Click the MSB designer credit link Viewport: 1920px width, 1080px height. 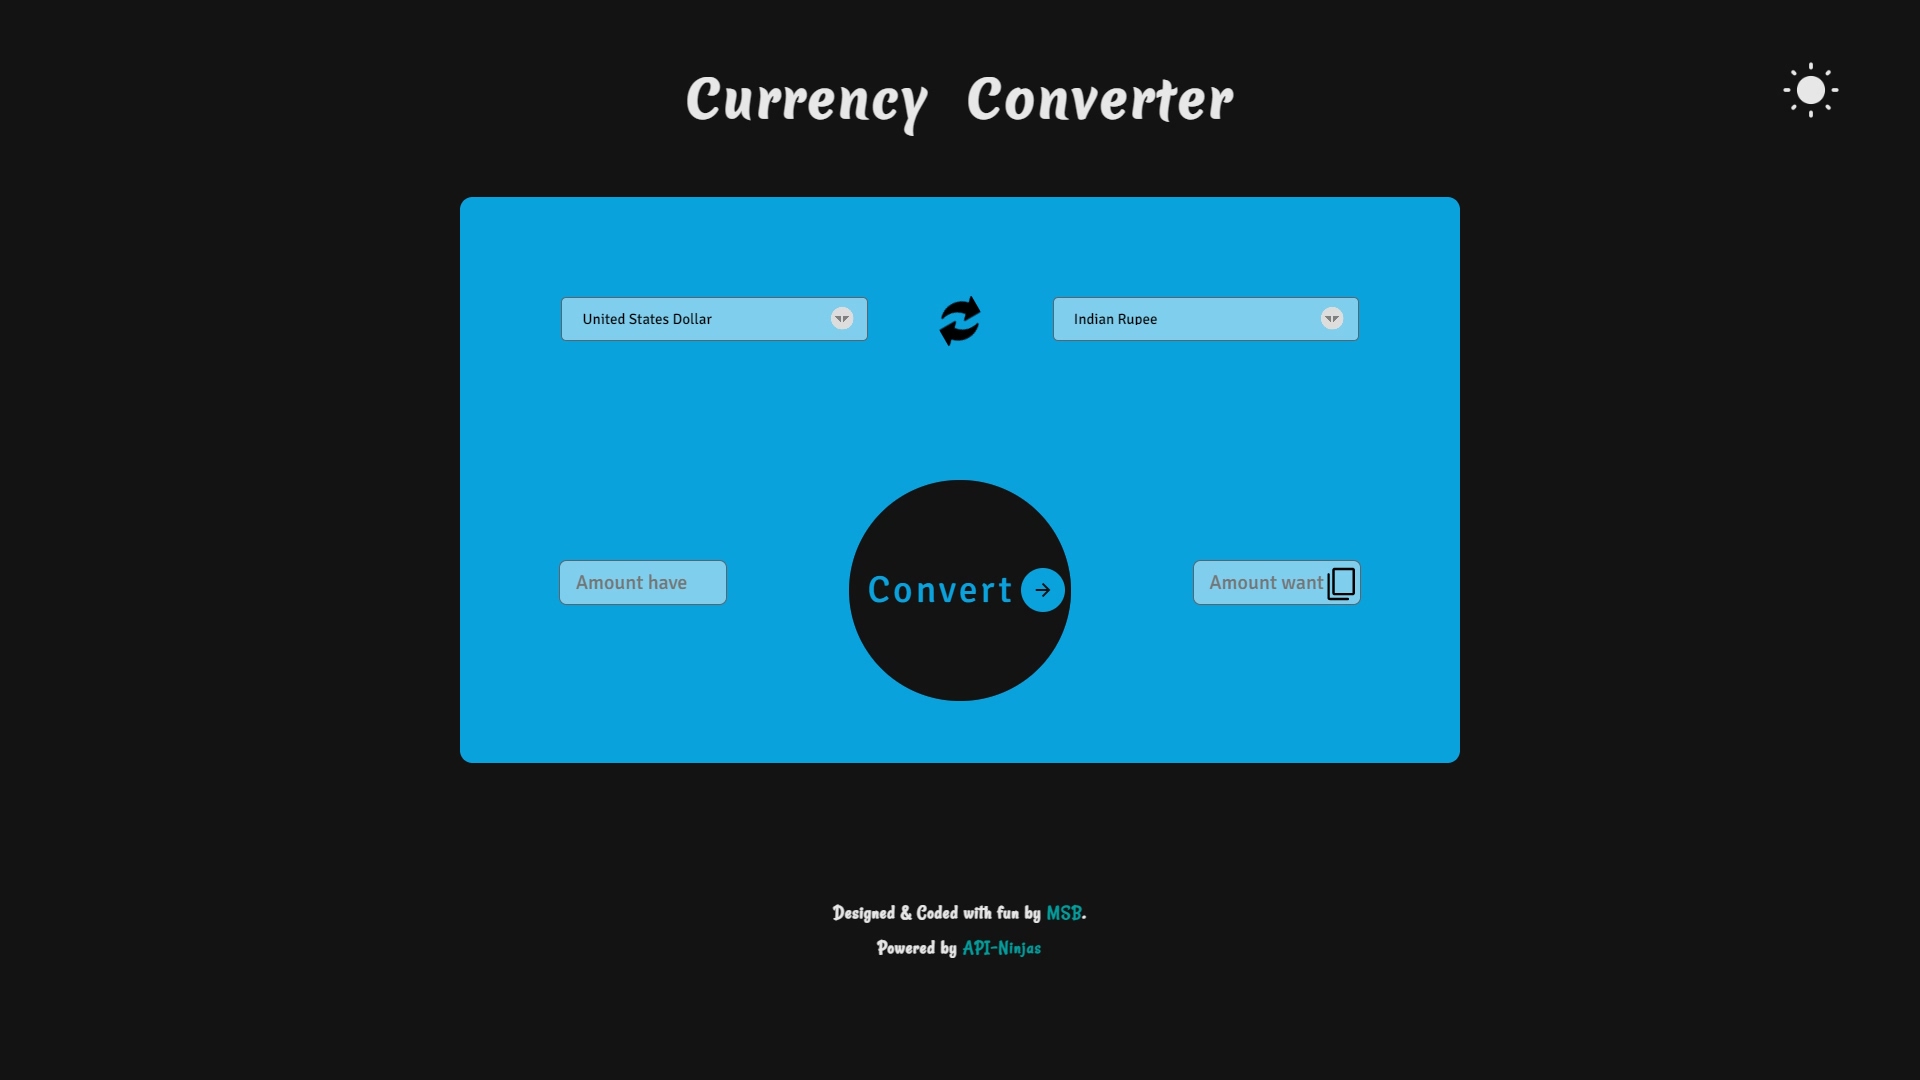point(1063,913)
